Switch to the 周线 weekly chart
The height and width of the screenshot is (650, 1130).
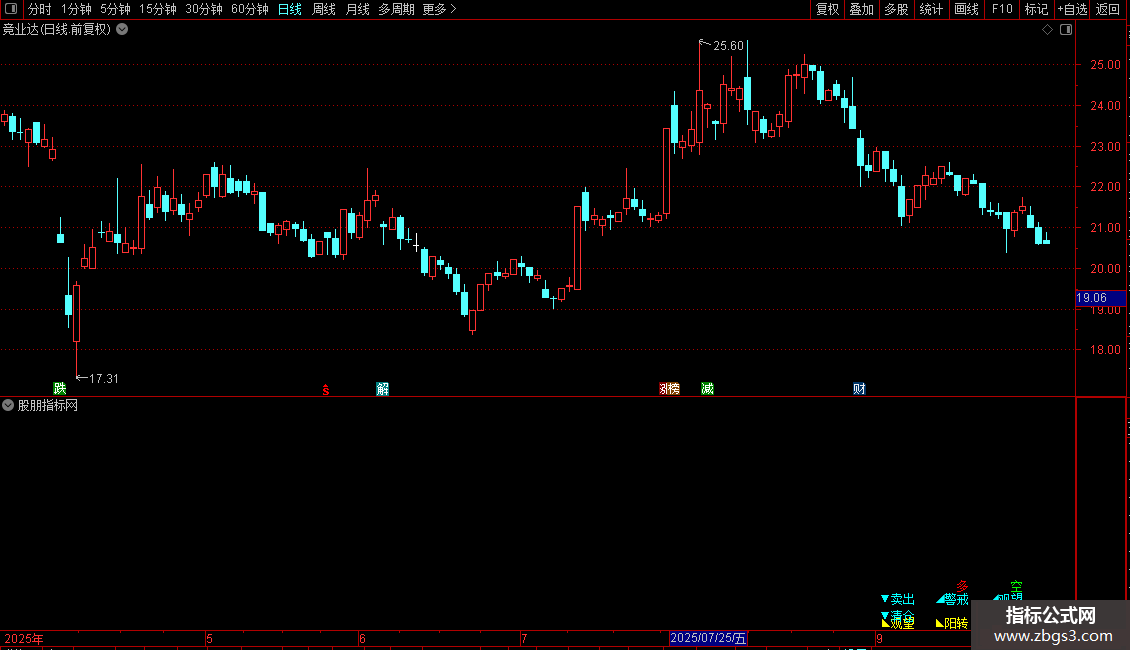click(324, 9)
